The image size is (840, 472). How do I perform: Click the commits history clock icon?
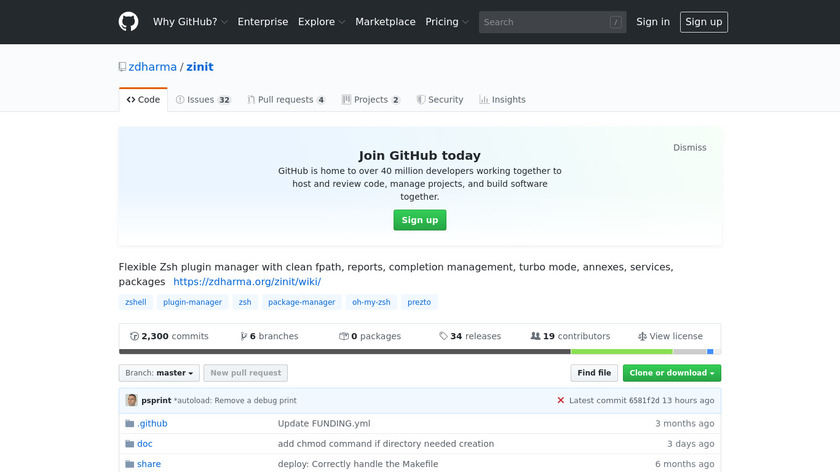134,336
